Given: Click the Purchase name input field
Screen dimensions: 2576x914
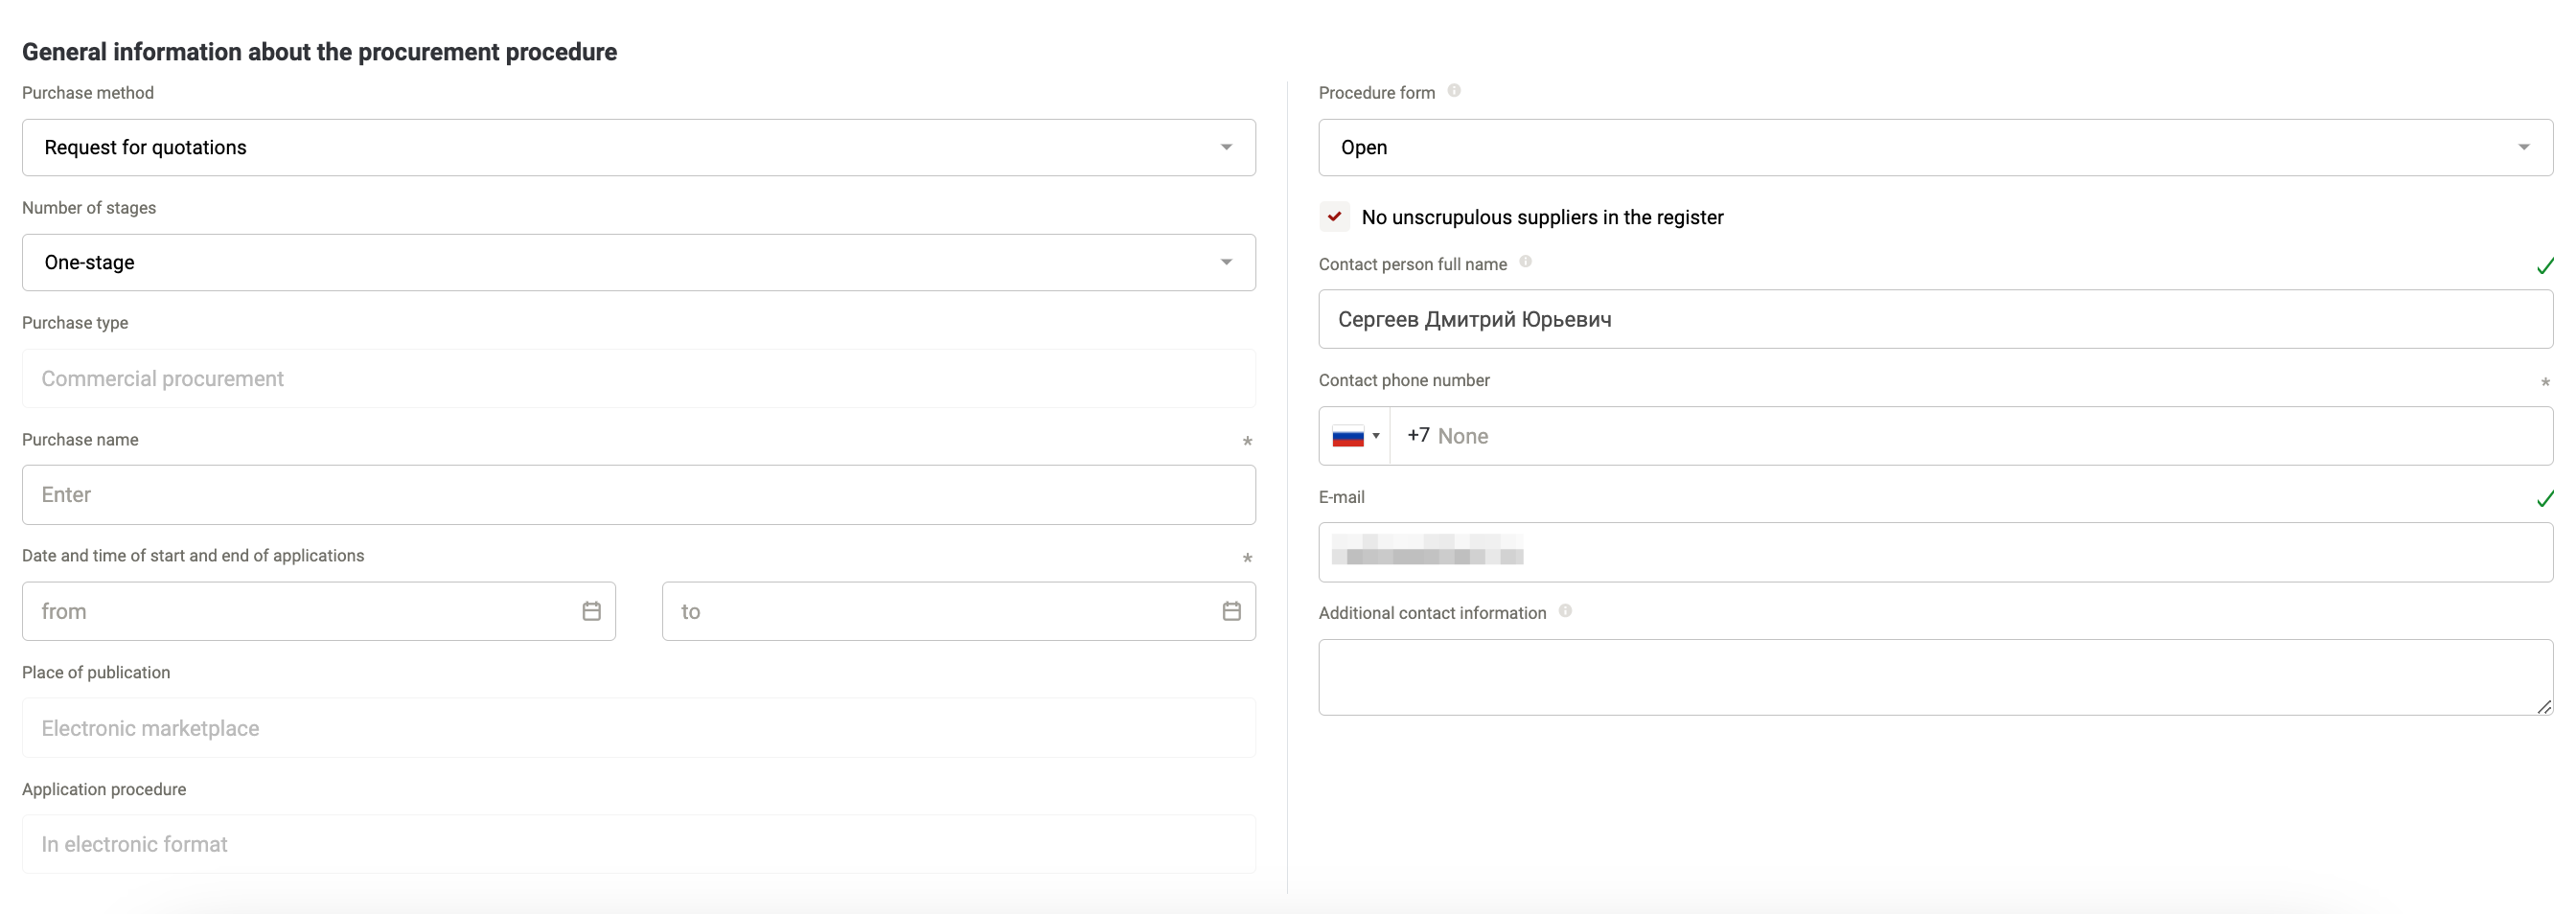Looking at the screenshot, I should 639,495.
